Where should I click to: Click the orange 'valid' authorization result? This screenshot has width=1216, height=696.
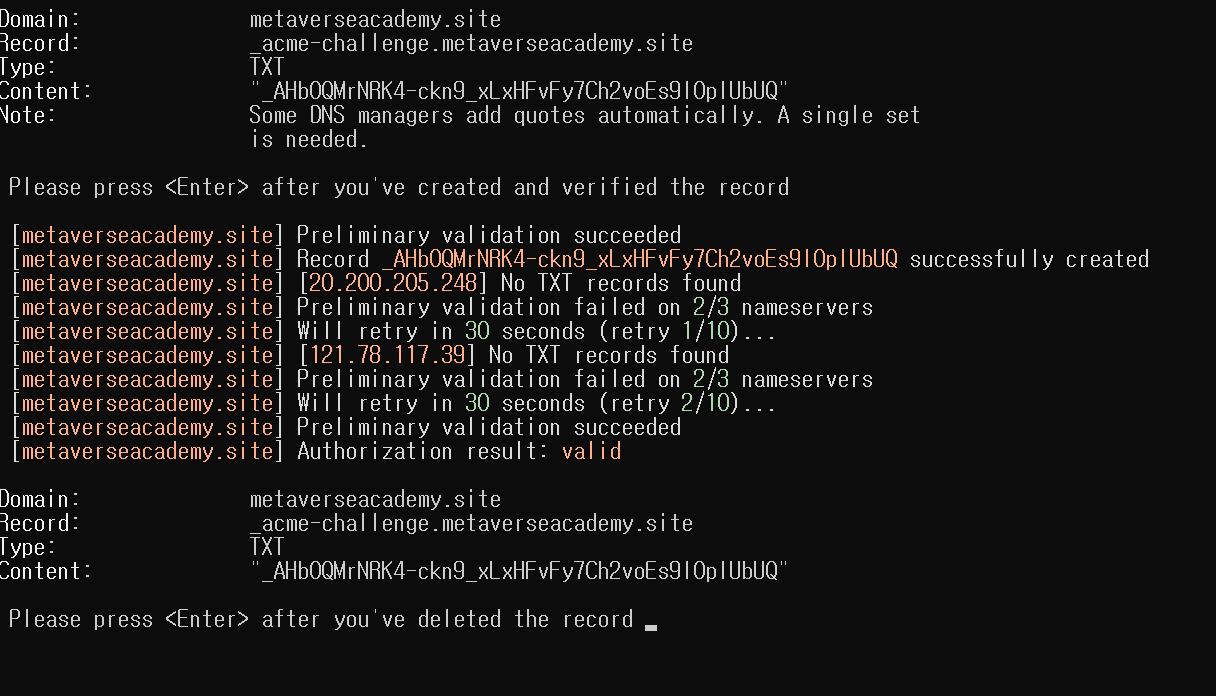coord(591,452)
